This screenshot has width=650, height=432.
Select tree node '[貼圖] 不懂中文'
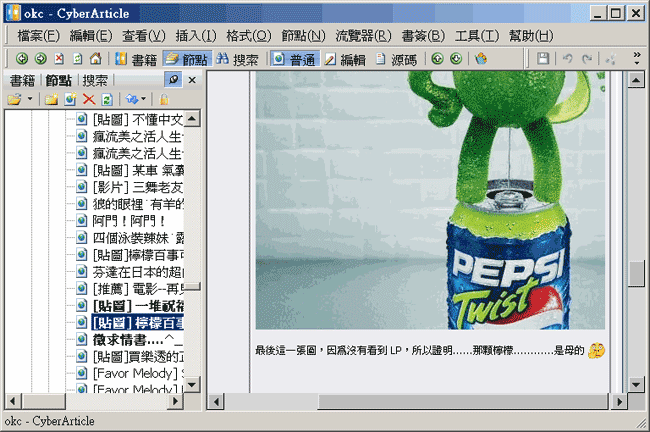click(138, 119)
